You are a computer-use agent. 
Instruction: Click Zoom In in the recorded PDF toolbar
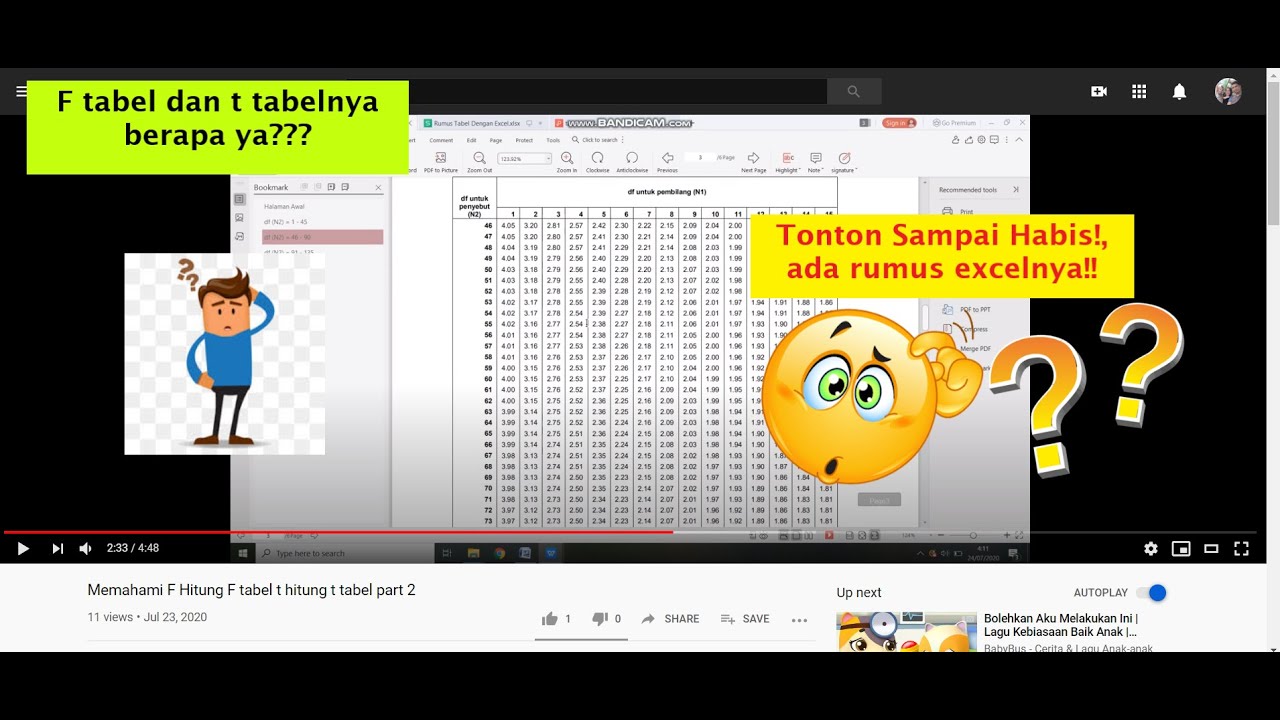pyautogui.click(x=567, y=162)
